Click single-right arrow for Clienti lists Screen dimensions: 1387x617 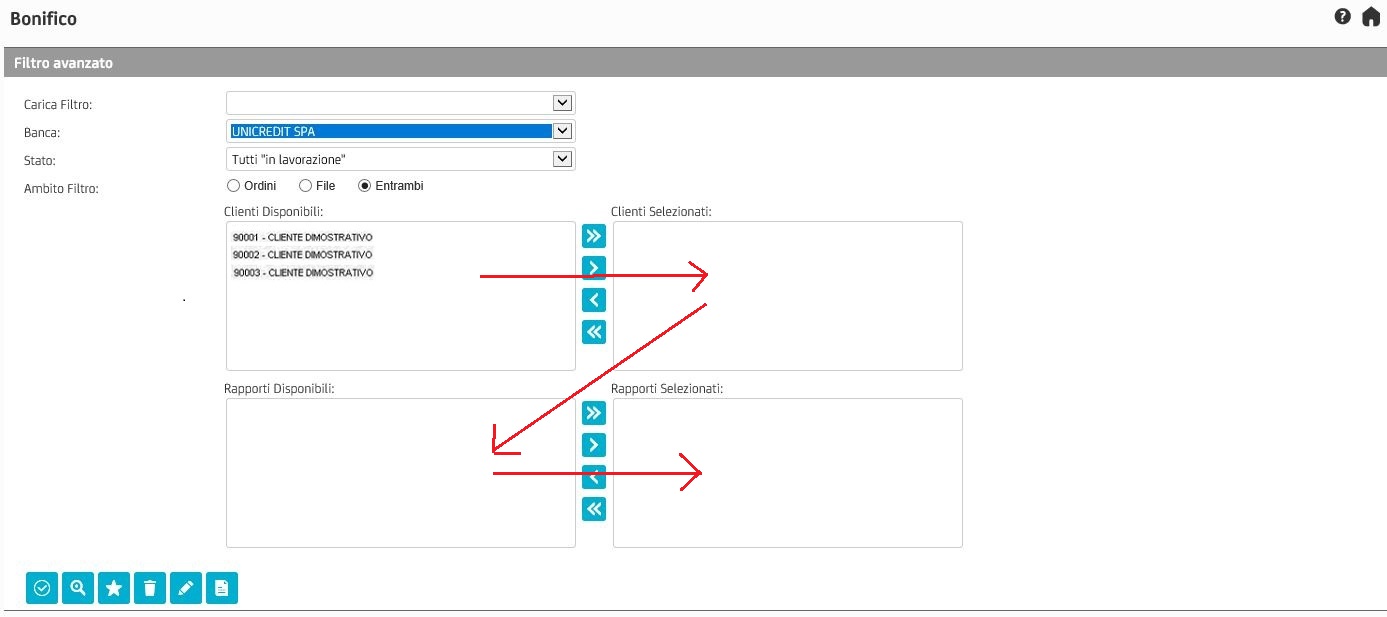tap(594, 268)
